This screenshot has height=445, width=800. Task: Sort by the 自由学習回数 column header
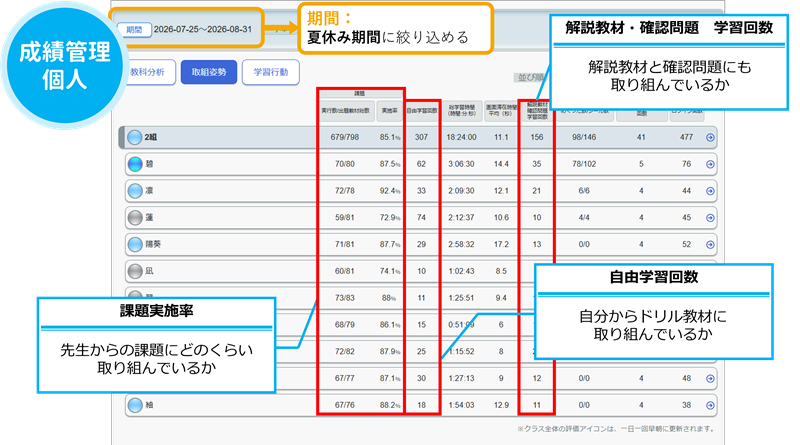422,111
